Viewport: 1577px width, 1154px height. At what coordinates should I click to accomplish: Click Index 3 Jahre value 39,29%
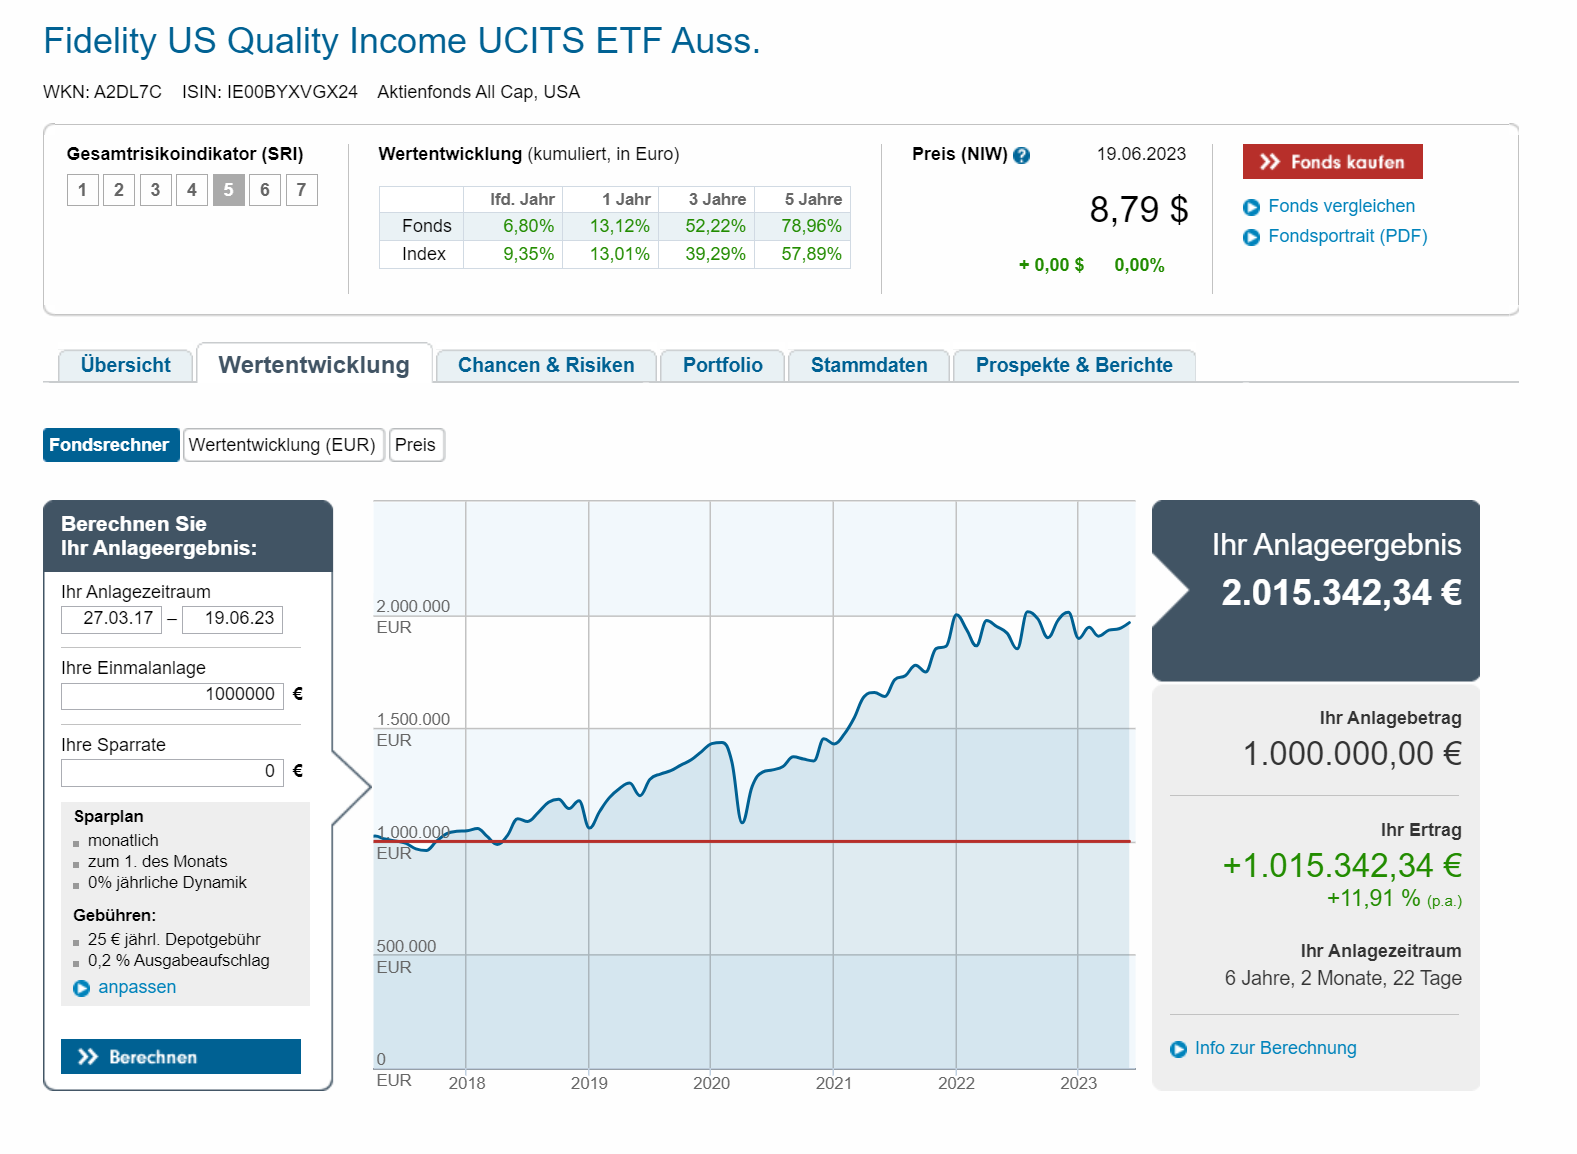pos(715,254)
